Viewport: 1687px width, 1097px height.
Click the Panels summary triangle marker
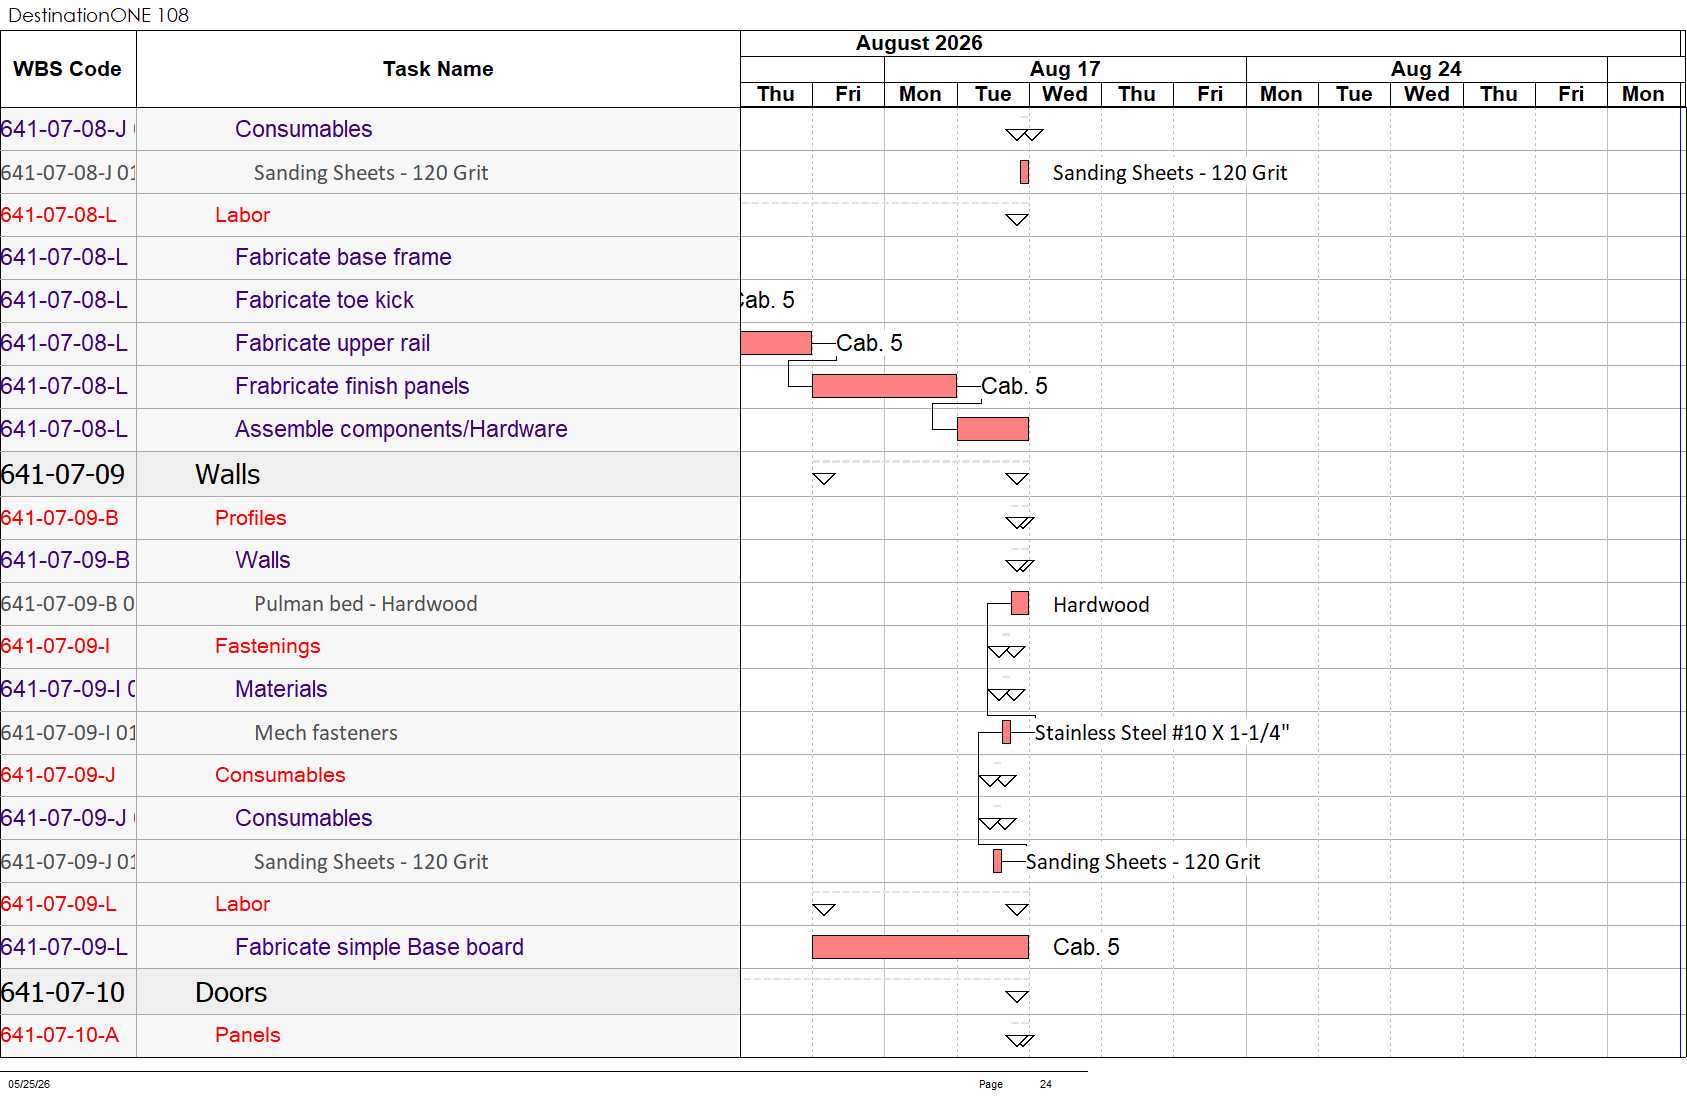tap(1019, 1040)
